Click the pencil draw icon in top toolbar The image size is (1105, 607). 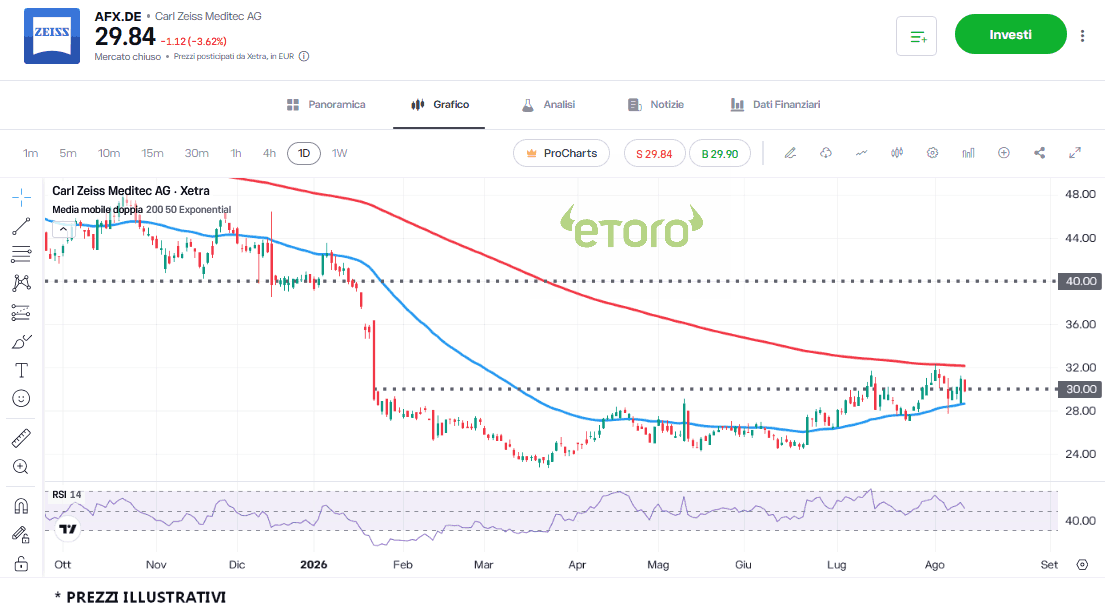[791, 153]
